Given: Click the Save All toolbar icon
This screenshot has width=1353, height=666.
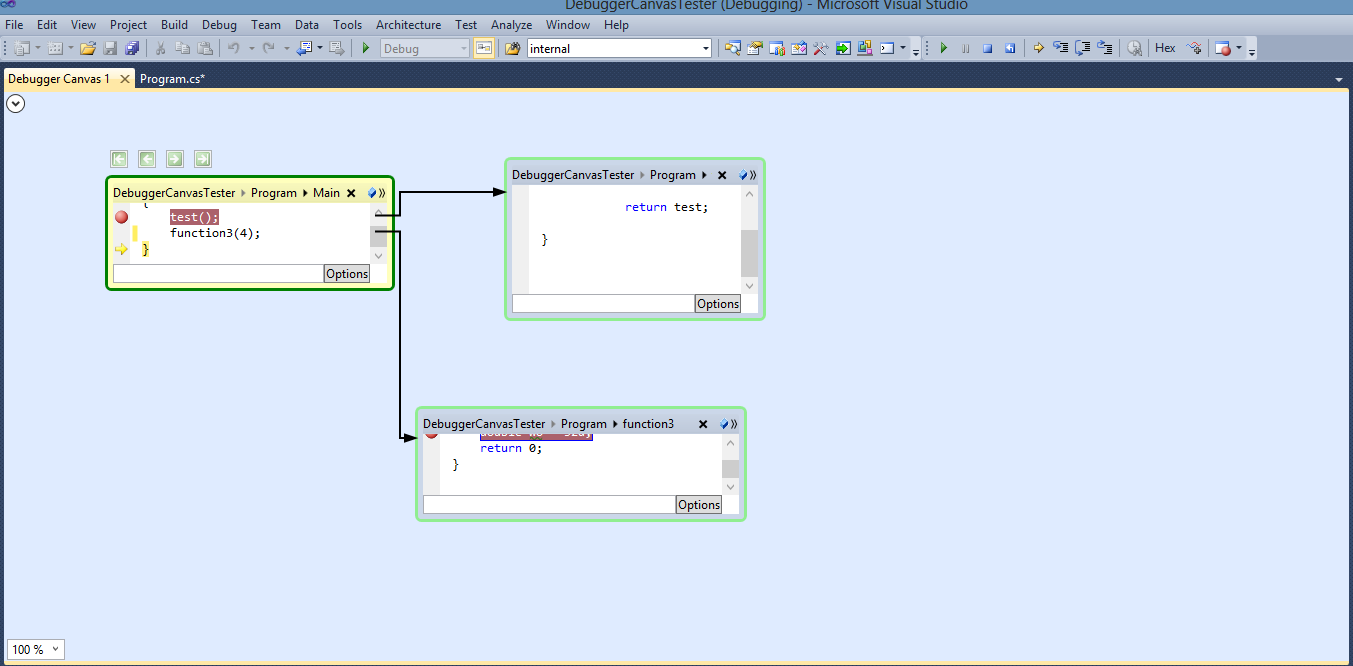Looking at the screenshot, I should 132,48.
